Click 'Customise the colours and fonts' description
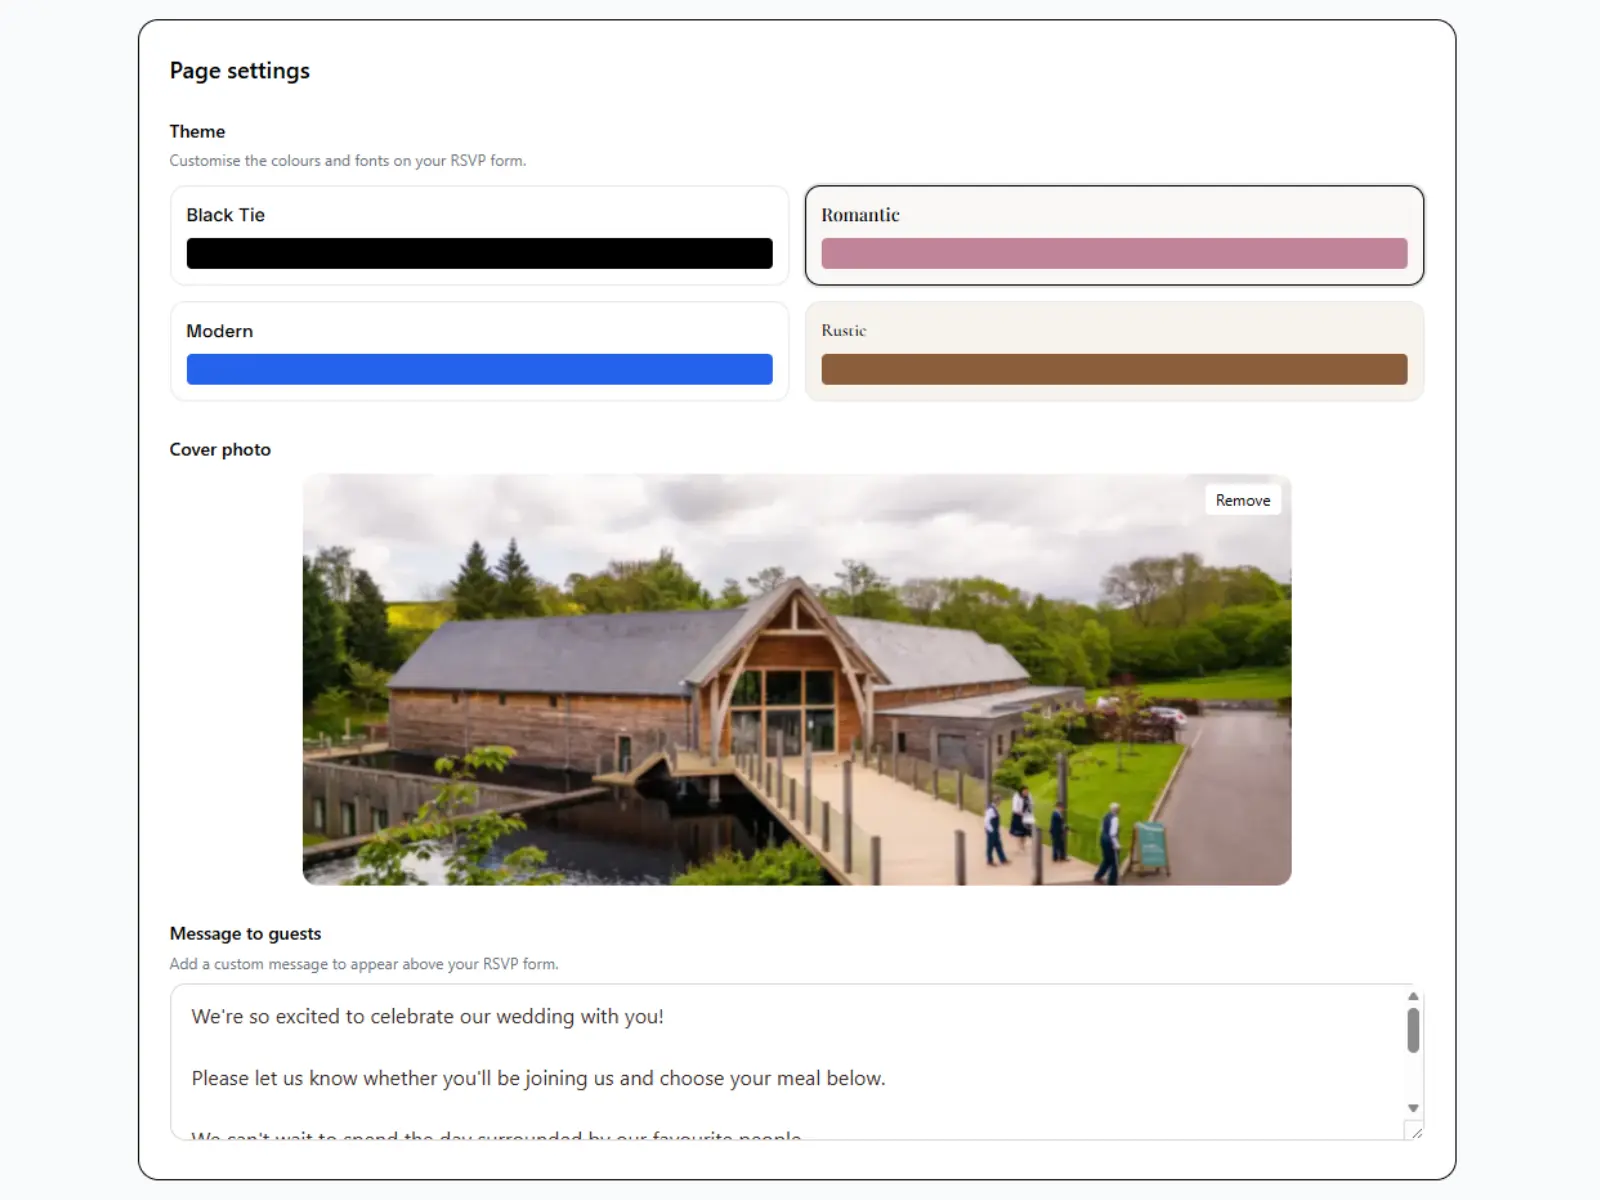1600x1200 pixels. coord(348,160)
